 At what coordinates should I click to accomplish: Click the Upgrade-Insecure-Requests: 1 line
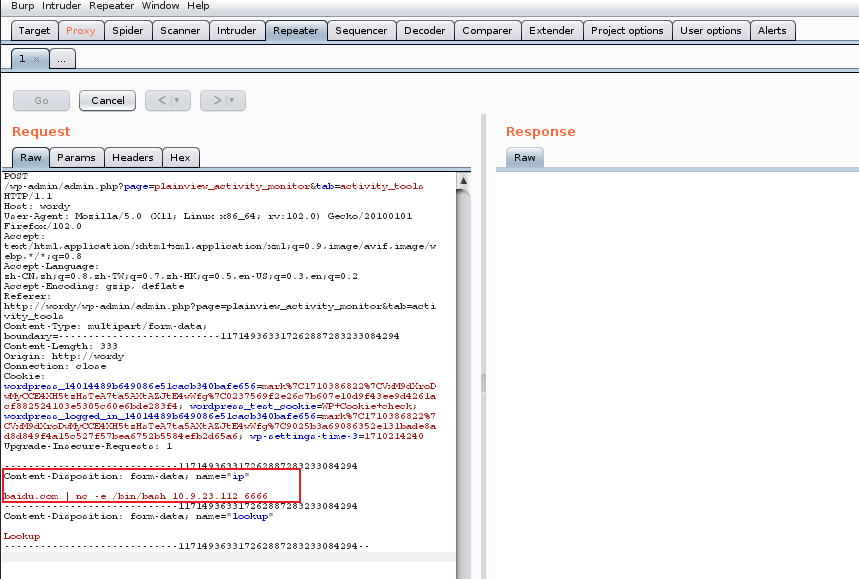[88, 446]
